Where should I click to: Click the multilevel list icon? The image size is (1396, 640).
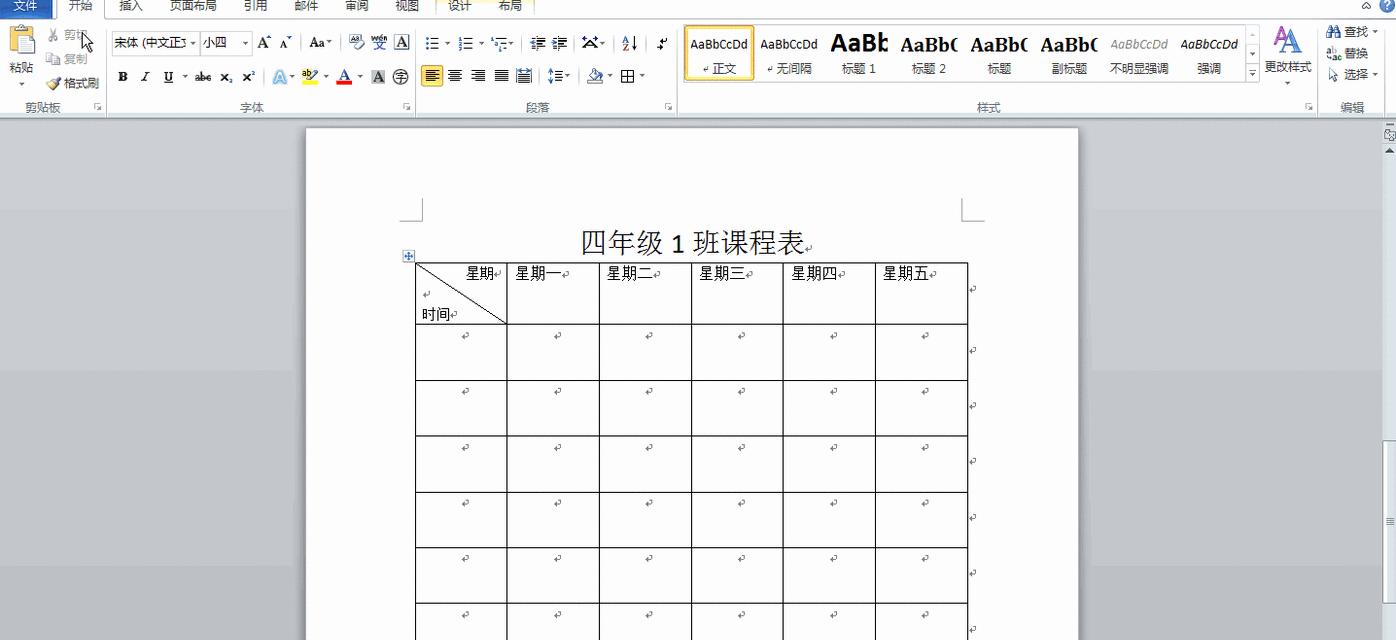500,43
